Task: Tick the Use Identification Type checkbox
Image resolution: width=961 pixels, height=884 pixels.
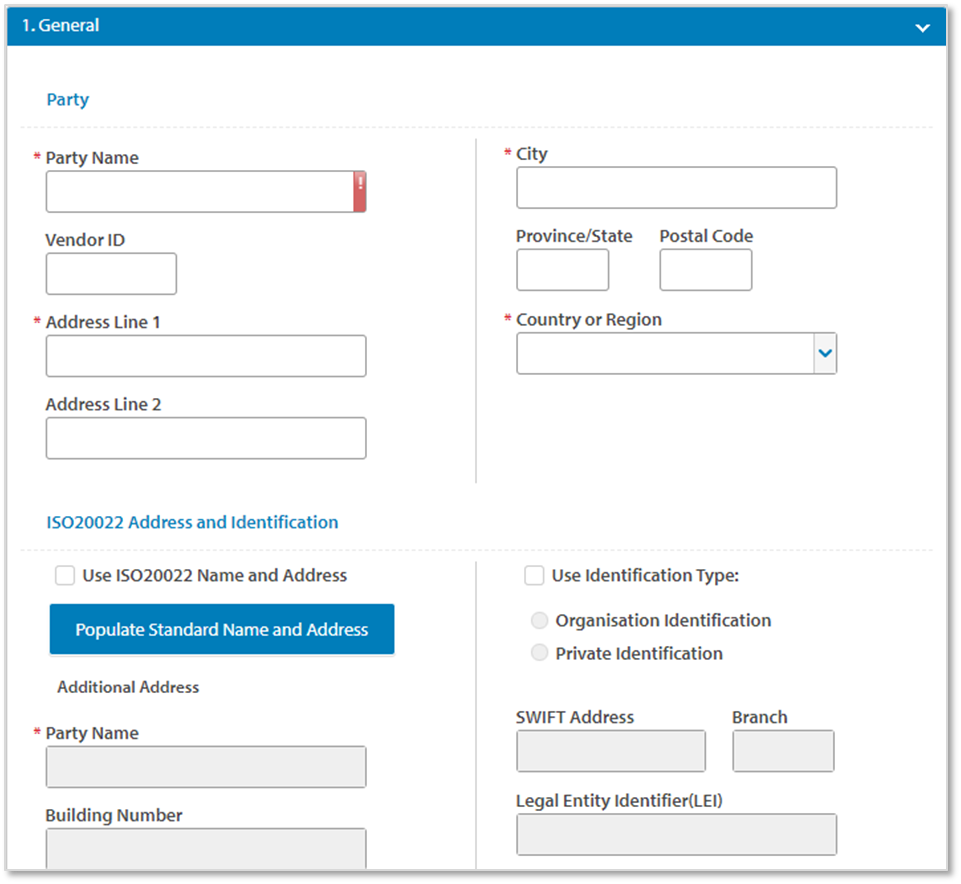Action: coord(535,575)
